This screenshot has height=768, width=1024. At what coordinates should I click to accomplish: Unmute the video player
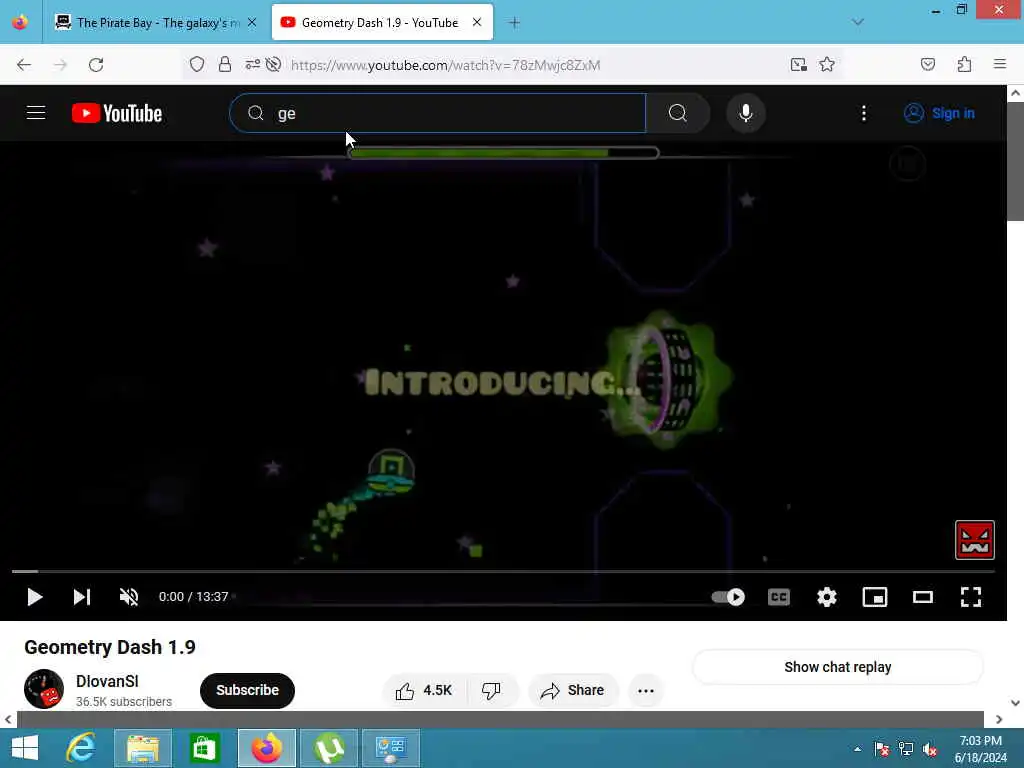point(129,597)
